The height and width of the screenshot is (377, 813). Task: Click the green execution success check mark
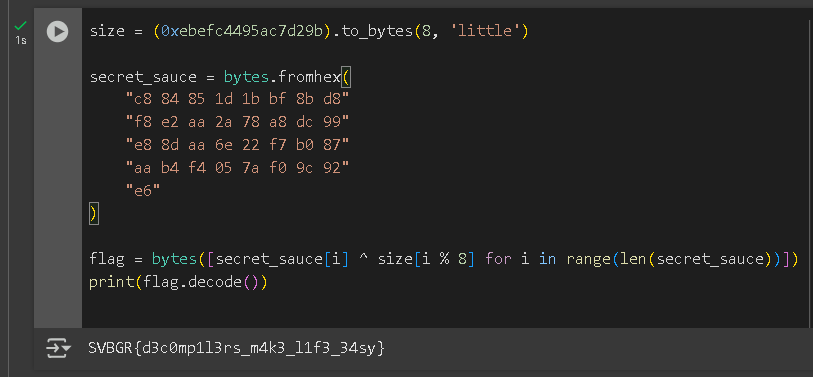[21, 25]
